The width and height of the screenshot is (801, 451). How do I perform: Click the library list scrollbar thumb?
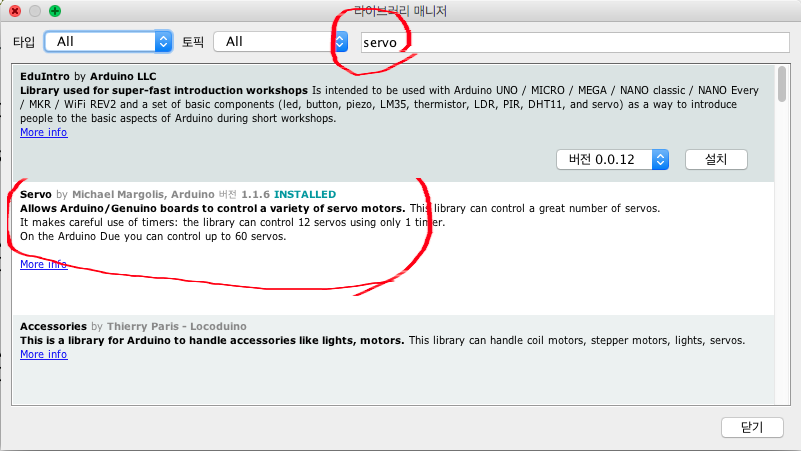click(x=782, y=84)
